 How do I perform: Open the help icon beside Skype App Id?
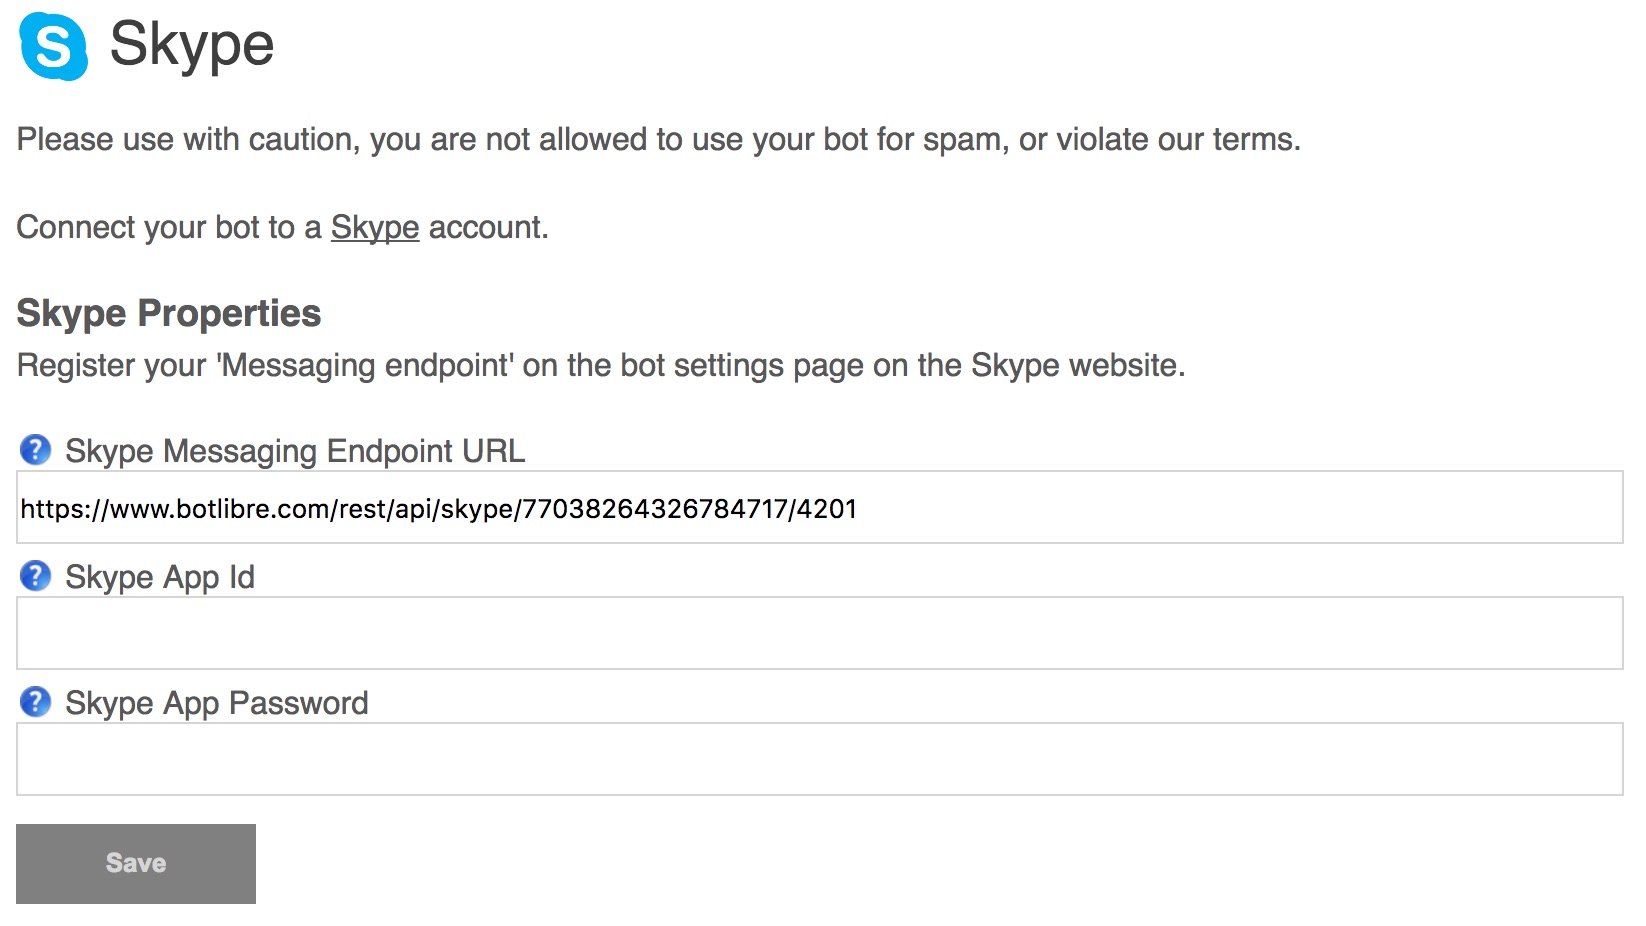[x=35, y=576]
